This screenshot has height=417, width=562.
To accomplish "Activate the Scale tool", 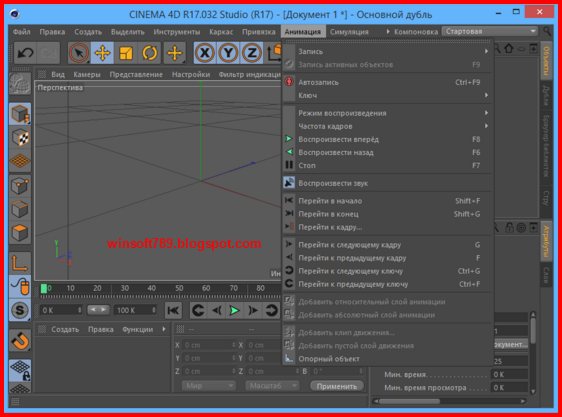I will point(126,53).
